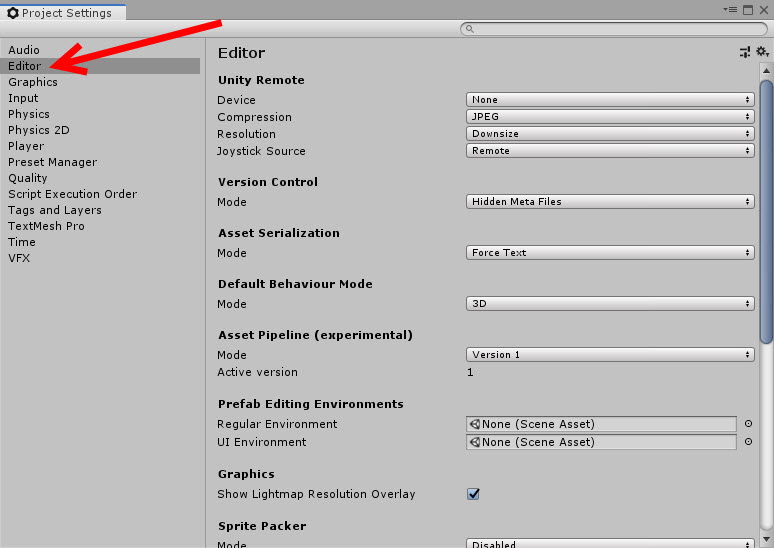Select the Graphics category in the sidebar
The height and width of the screenshot is (548, 774).
pos(100,82)
